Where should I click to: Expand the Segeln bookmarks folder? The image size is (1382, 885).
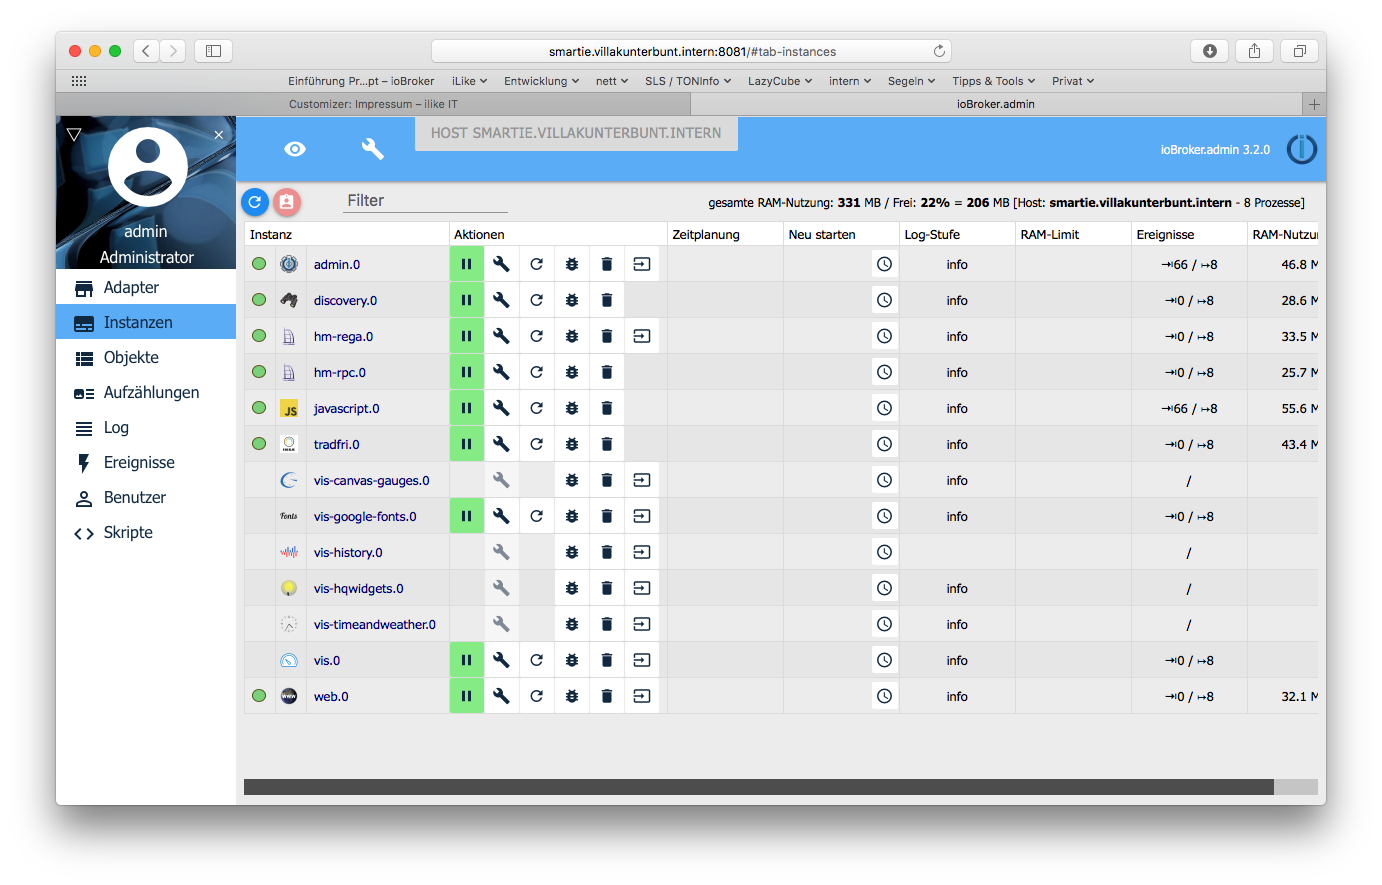pos(911,81)
